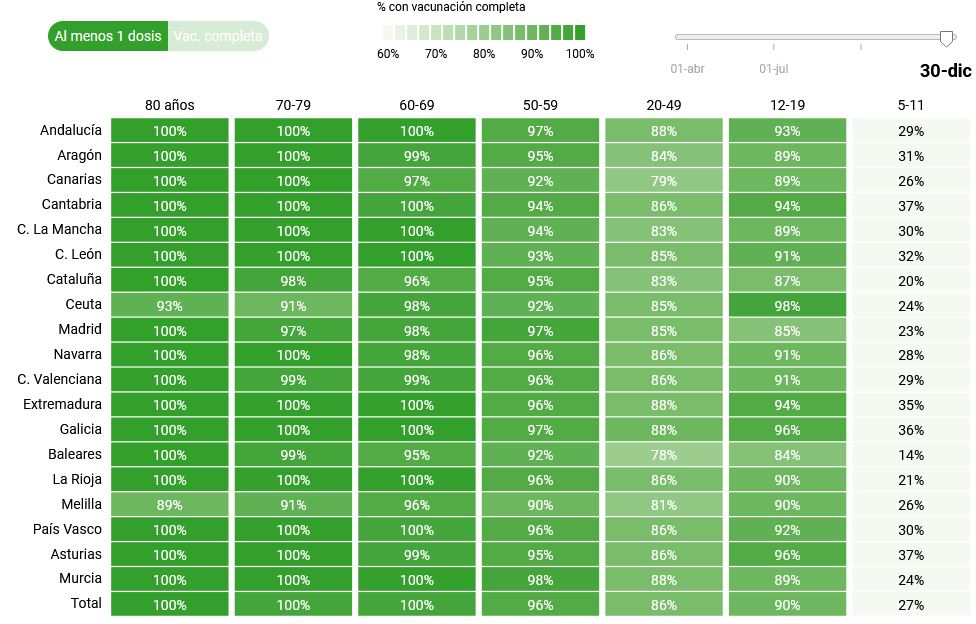Screen dimensions: 976x624
Task: Click the darkest 100% legend swatch
Action: coord(580,32)
